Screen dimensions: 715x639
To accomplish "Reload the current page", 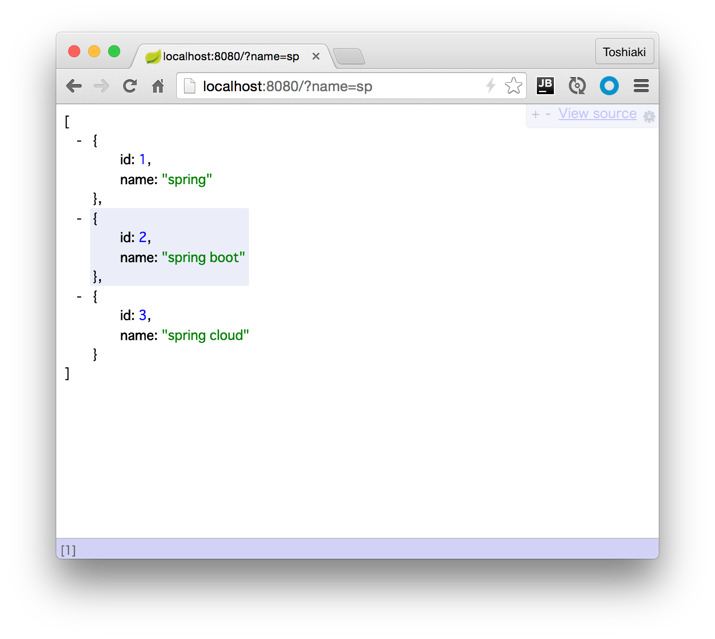I will (x=130, y=86).
